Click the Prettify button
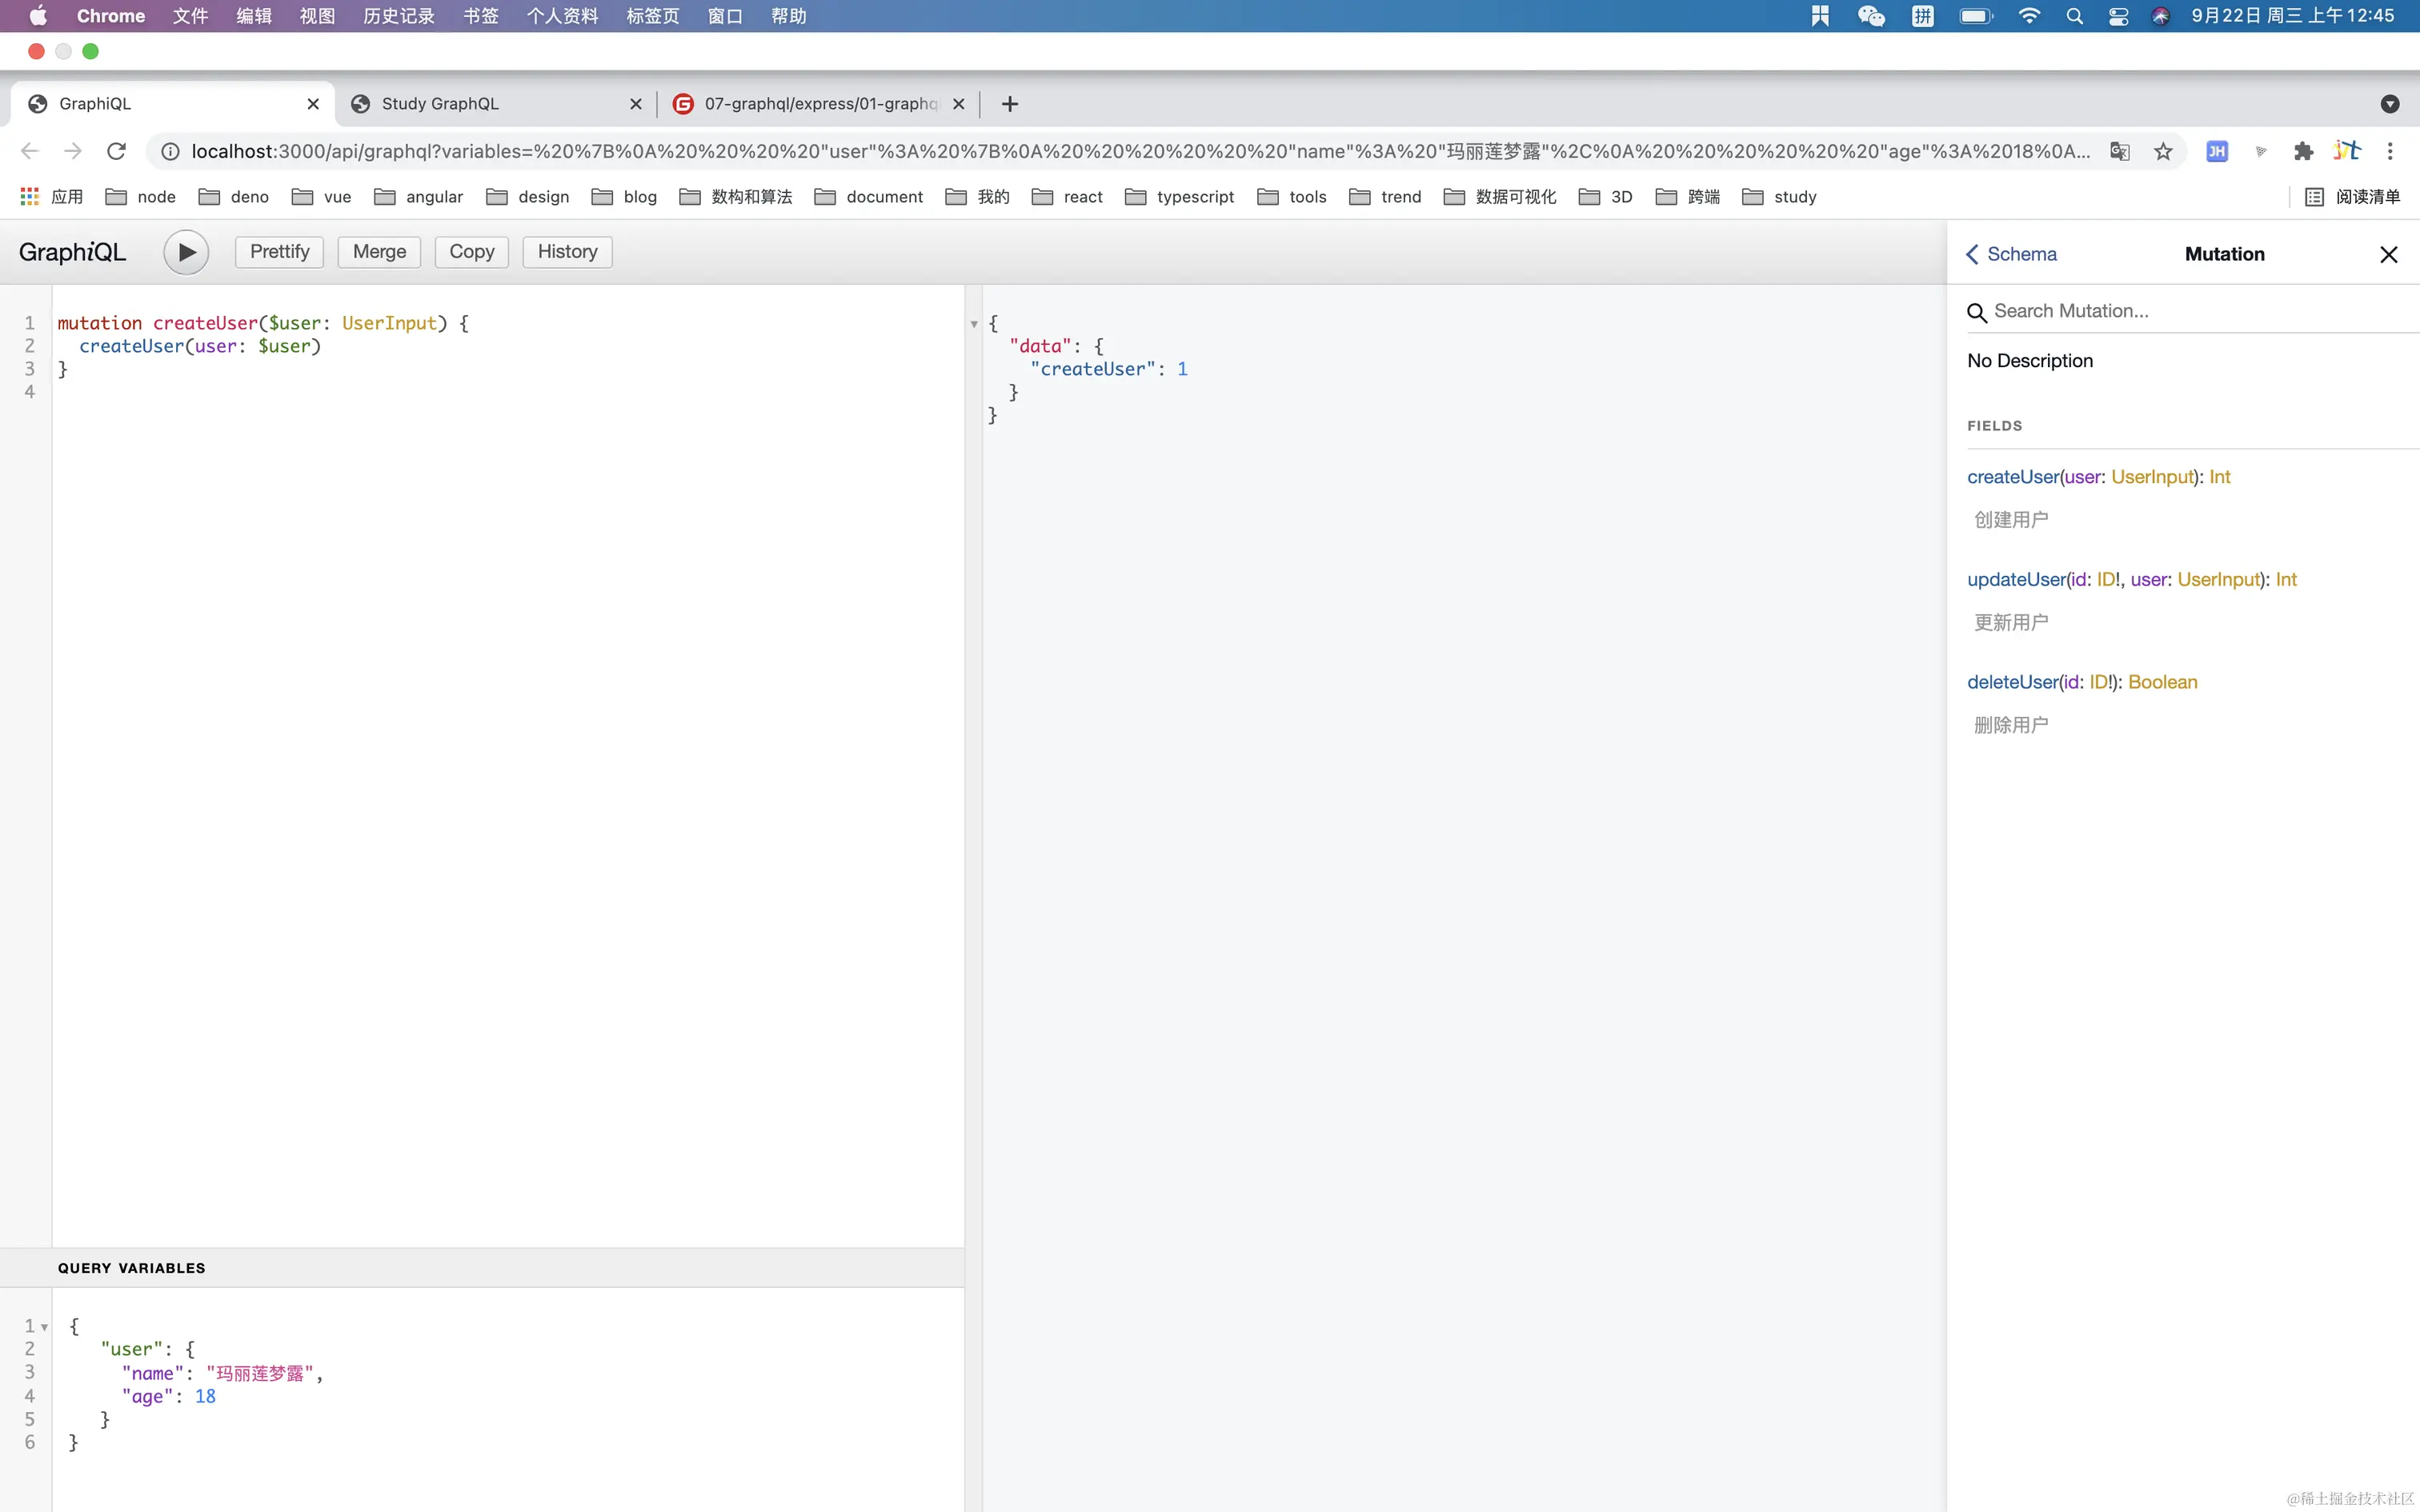 [x=279, y=252]
